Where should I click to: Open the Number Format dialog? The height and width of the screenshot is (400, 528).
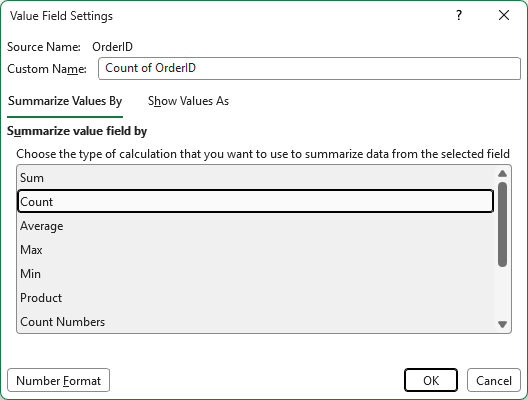[x=59, y=380]
